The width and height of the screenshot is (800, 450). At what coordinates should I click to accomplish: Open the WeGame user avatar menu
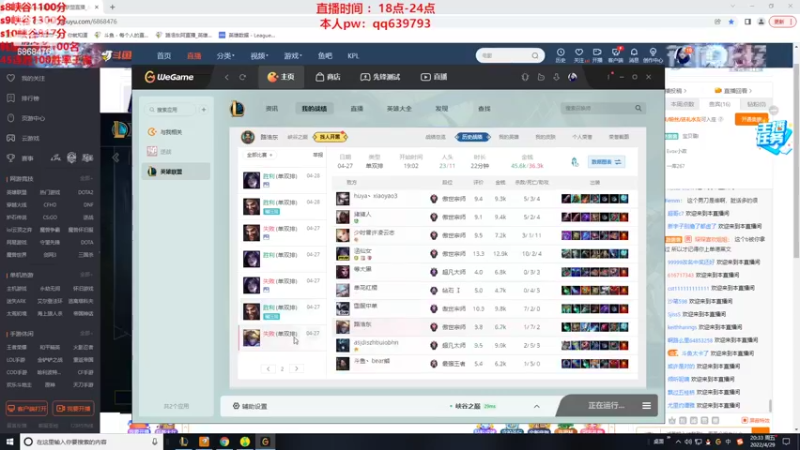click(572, 77)
